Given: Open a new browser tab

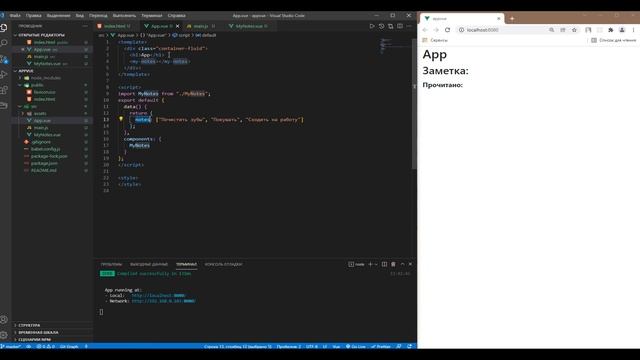Looking at the screenshot, I should click(x=512, y=18).
